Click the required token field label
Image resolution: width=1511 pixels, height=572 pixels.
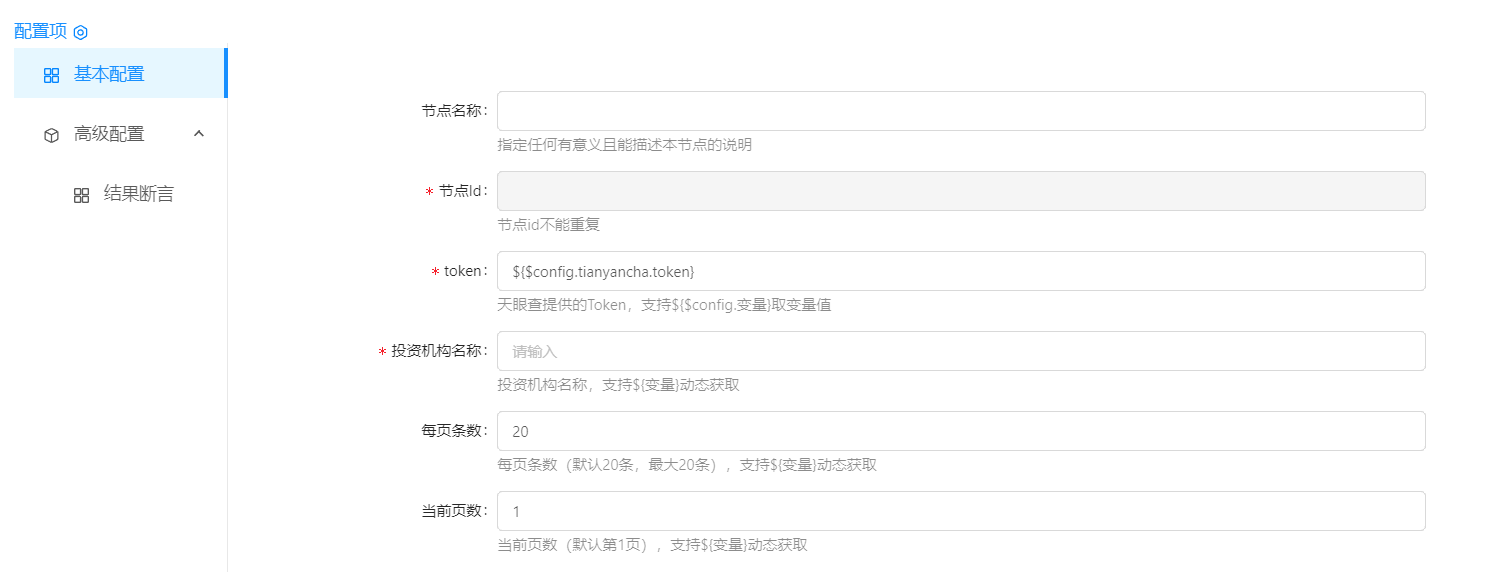point(464,271)
